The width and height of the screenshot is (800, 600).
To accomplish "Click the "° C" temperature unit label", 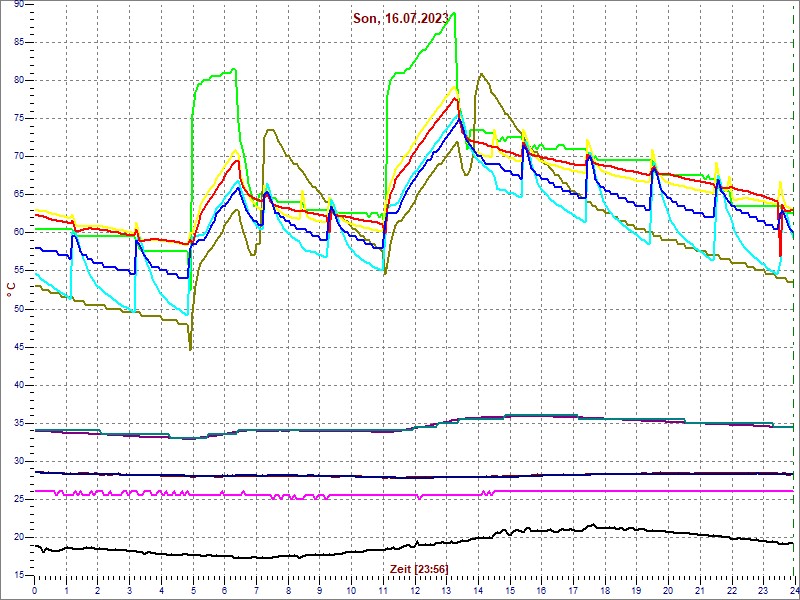I will [x=11, y=290].
